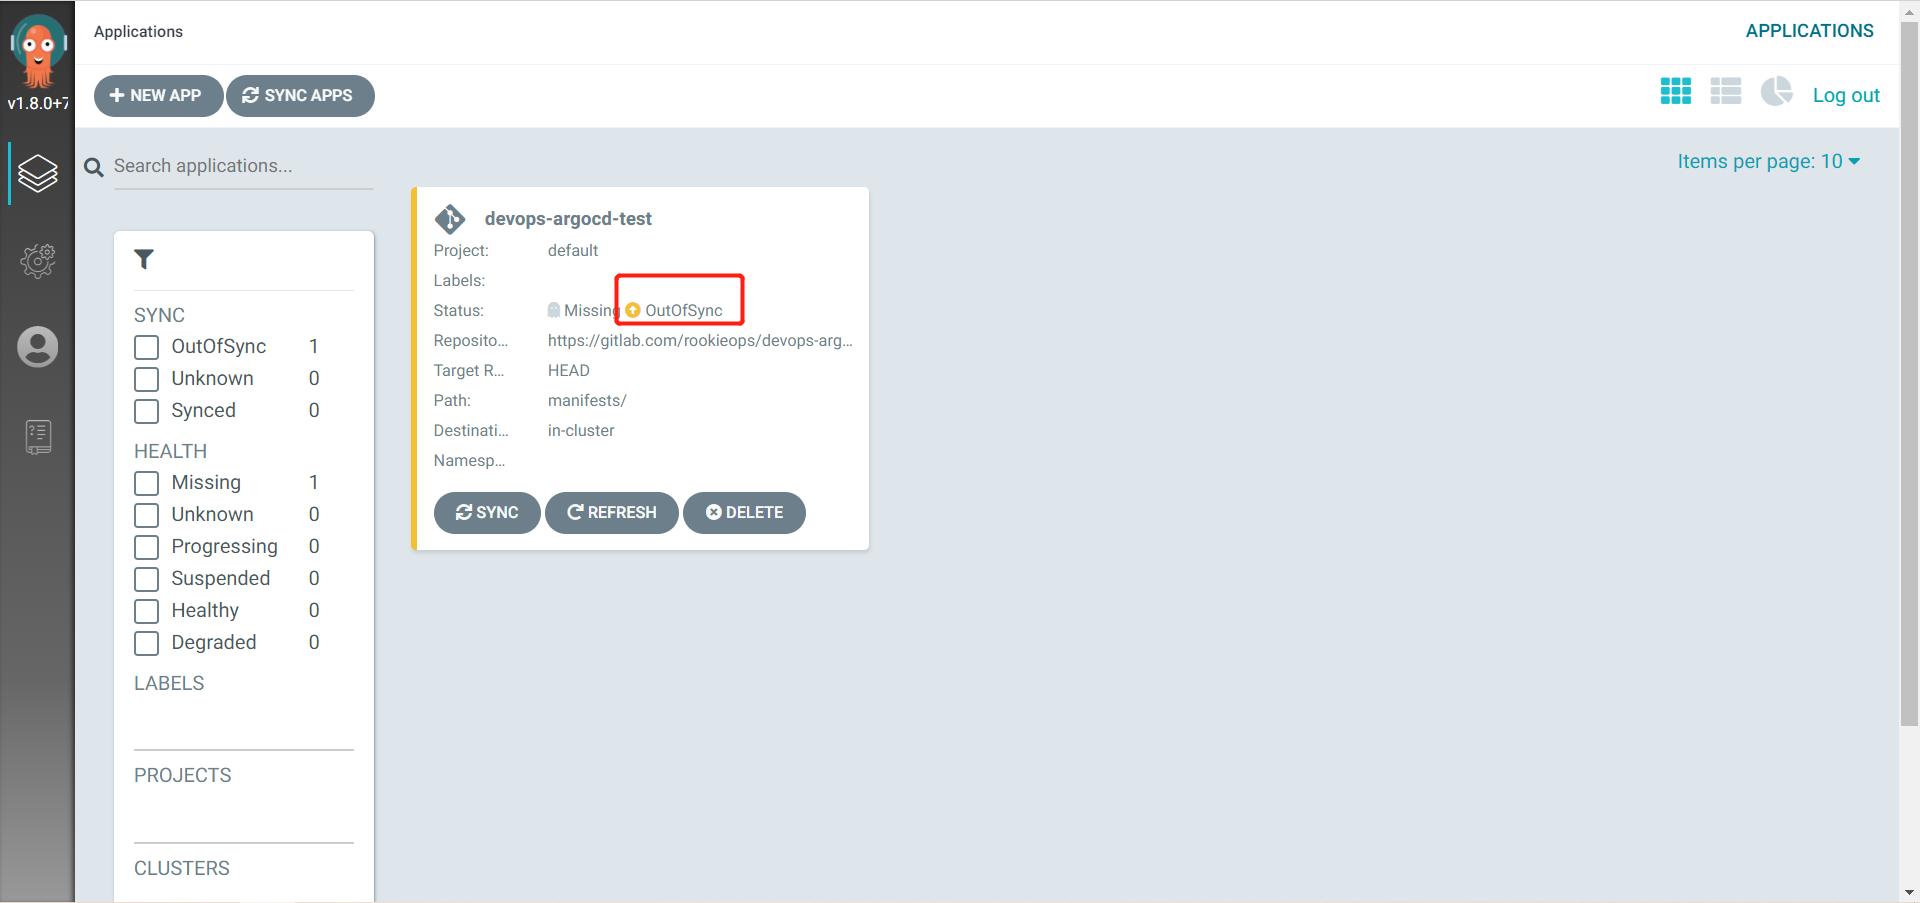Focus the Search applications field
This screenshot has height=903, width=1920.
(x=243, y=166)
